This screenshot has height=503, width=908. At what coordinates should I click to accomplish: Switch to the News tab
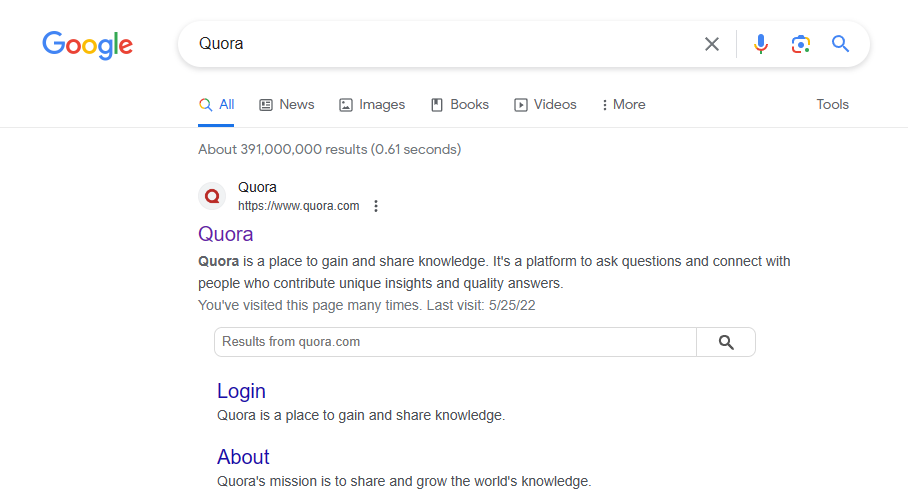287,105
